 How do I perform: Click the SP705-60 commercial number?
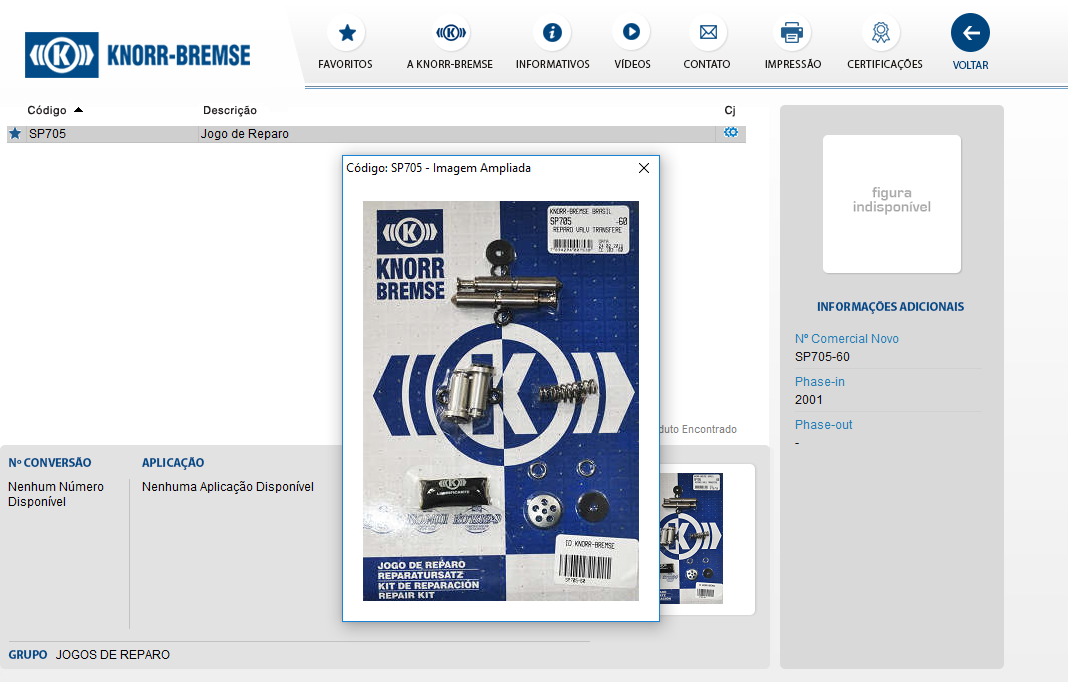pos(822,357)
